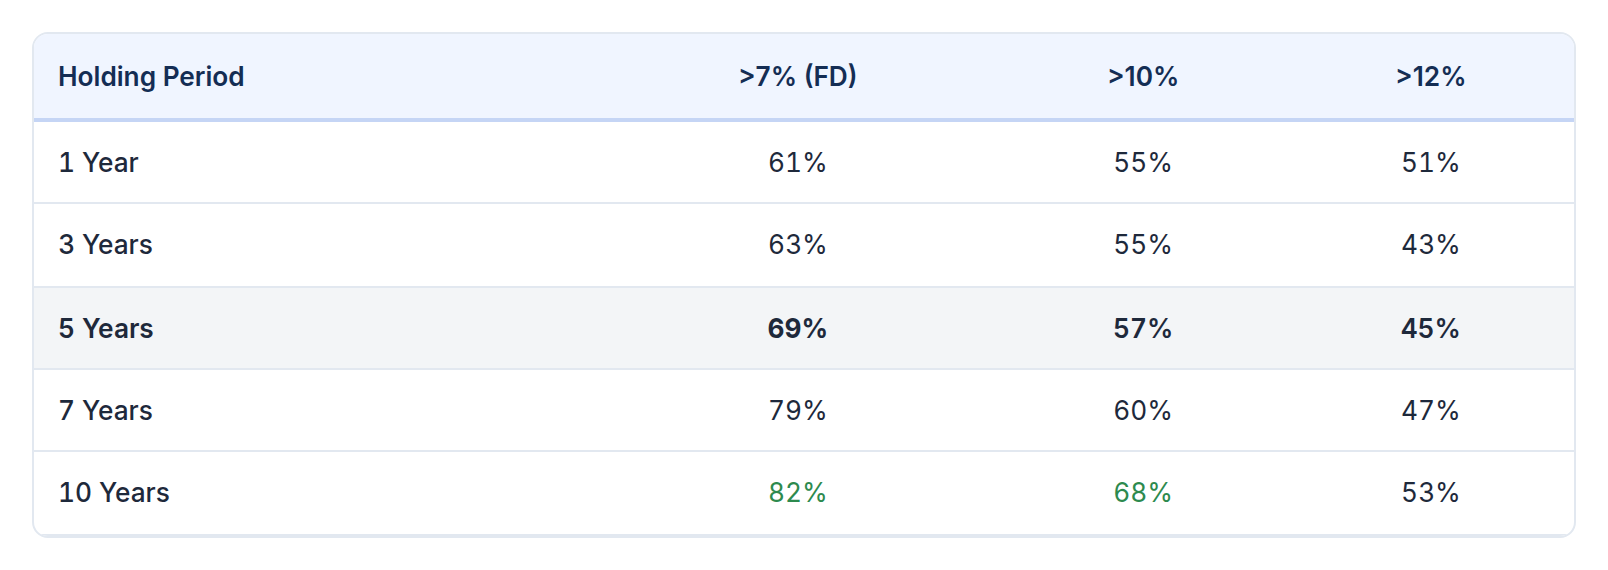Select the >12% column header
The width and height of the screenshot is (1608, 570).
click(1430, 77)
